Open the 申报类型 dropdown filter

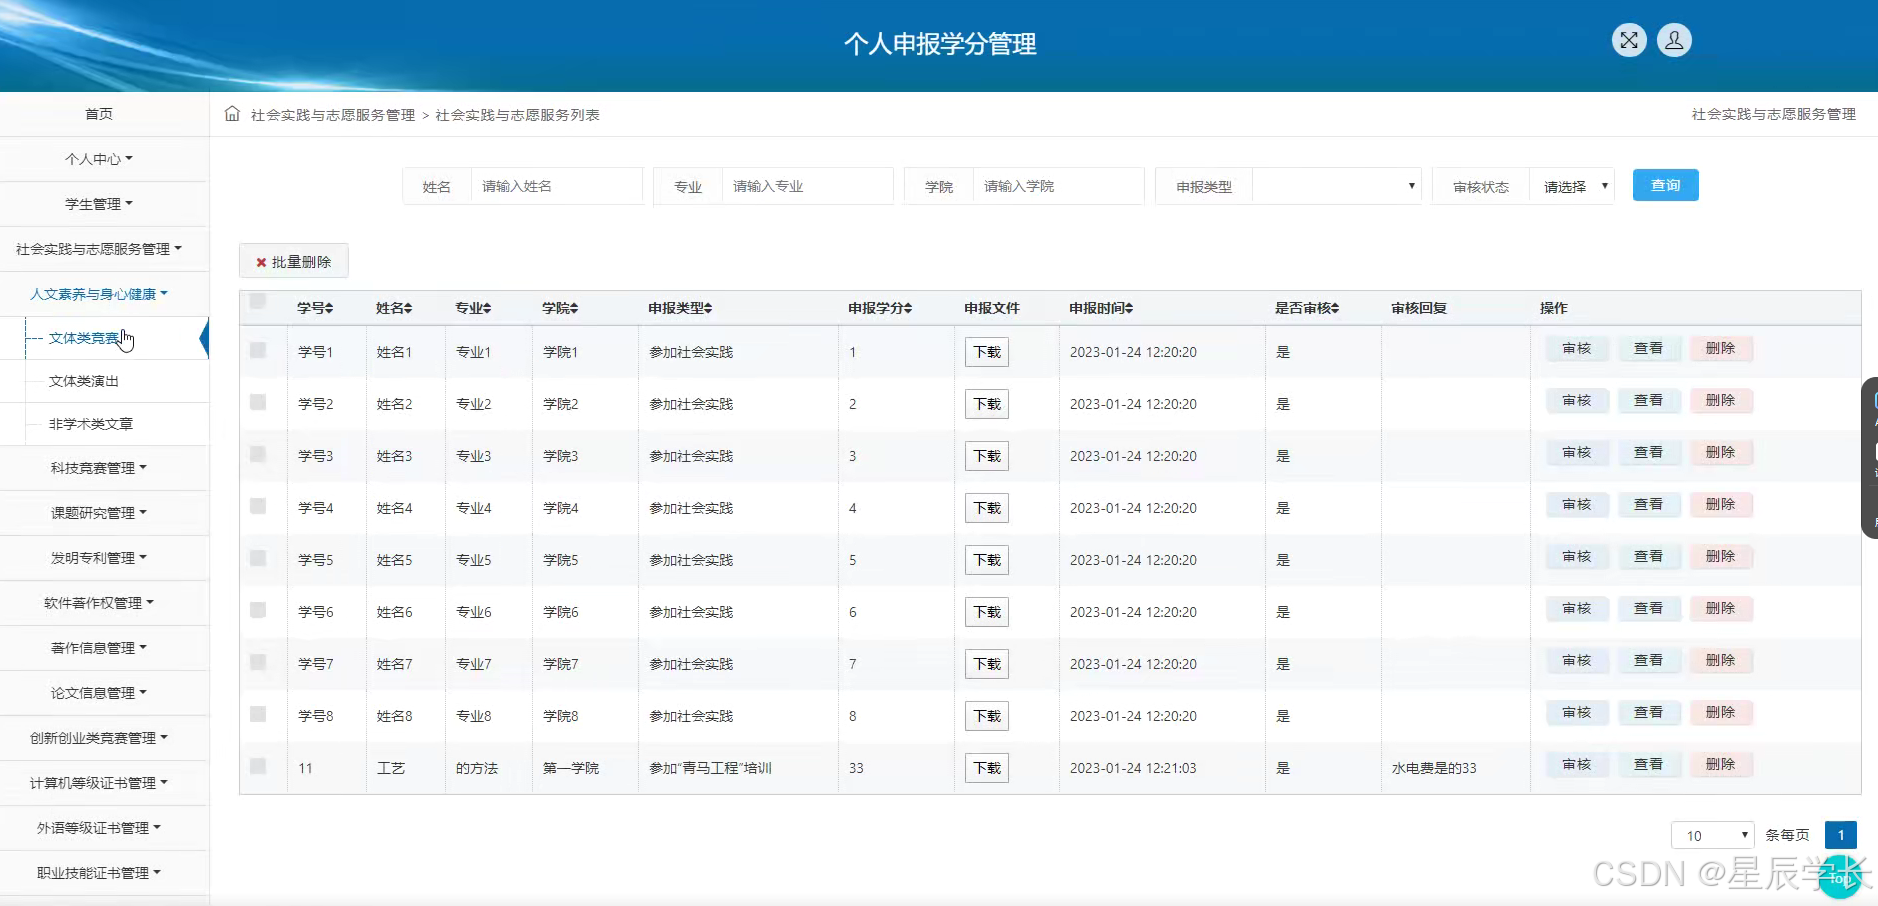pos(1336,186)
